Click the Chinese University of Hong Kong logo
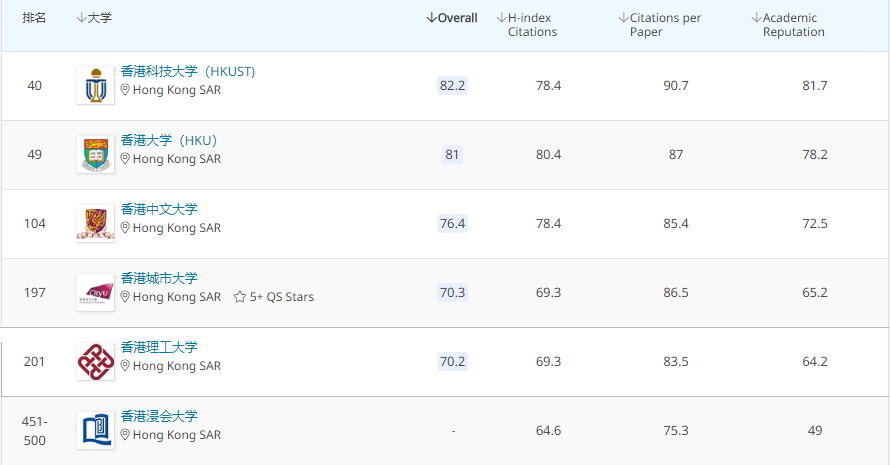Screen dimensions: 890x465 [x=95, y=224]
